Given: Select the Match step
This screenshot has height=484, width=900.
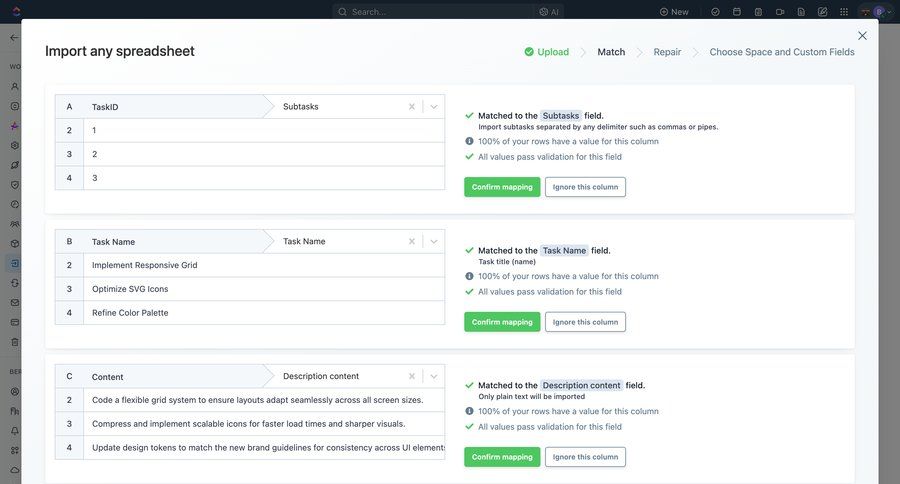Looking at the screenshot, I should (611, 52).
